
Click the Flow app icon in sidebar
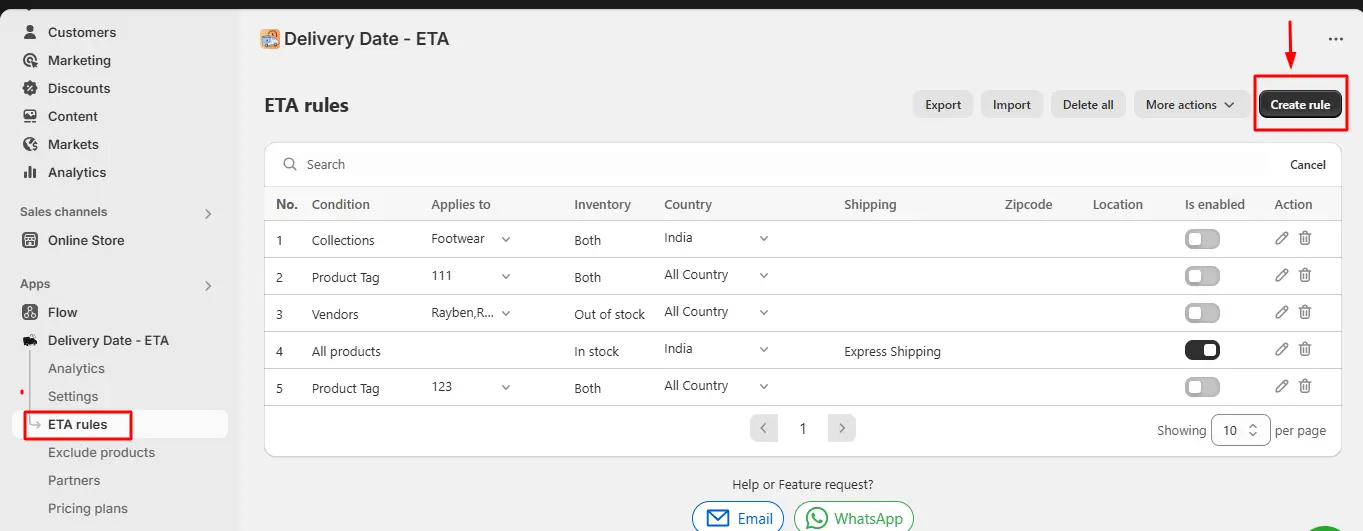click(30, 312)
